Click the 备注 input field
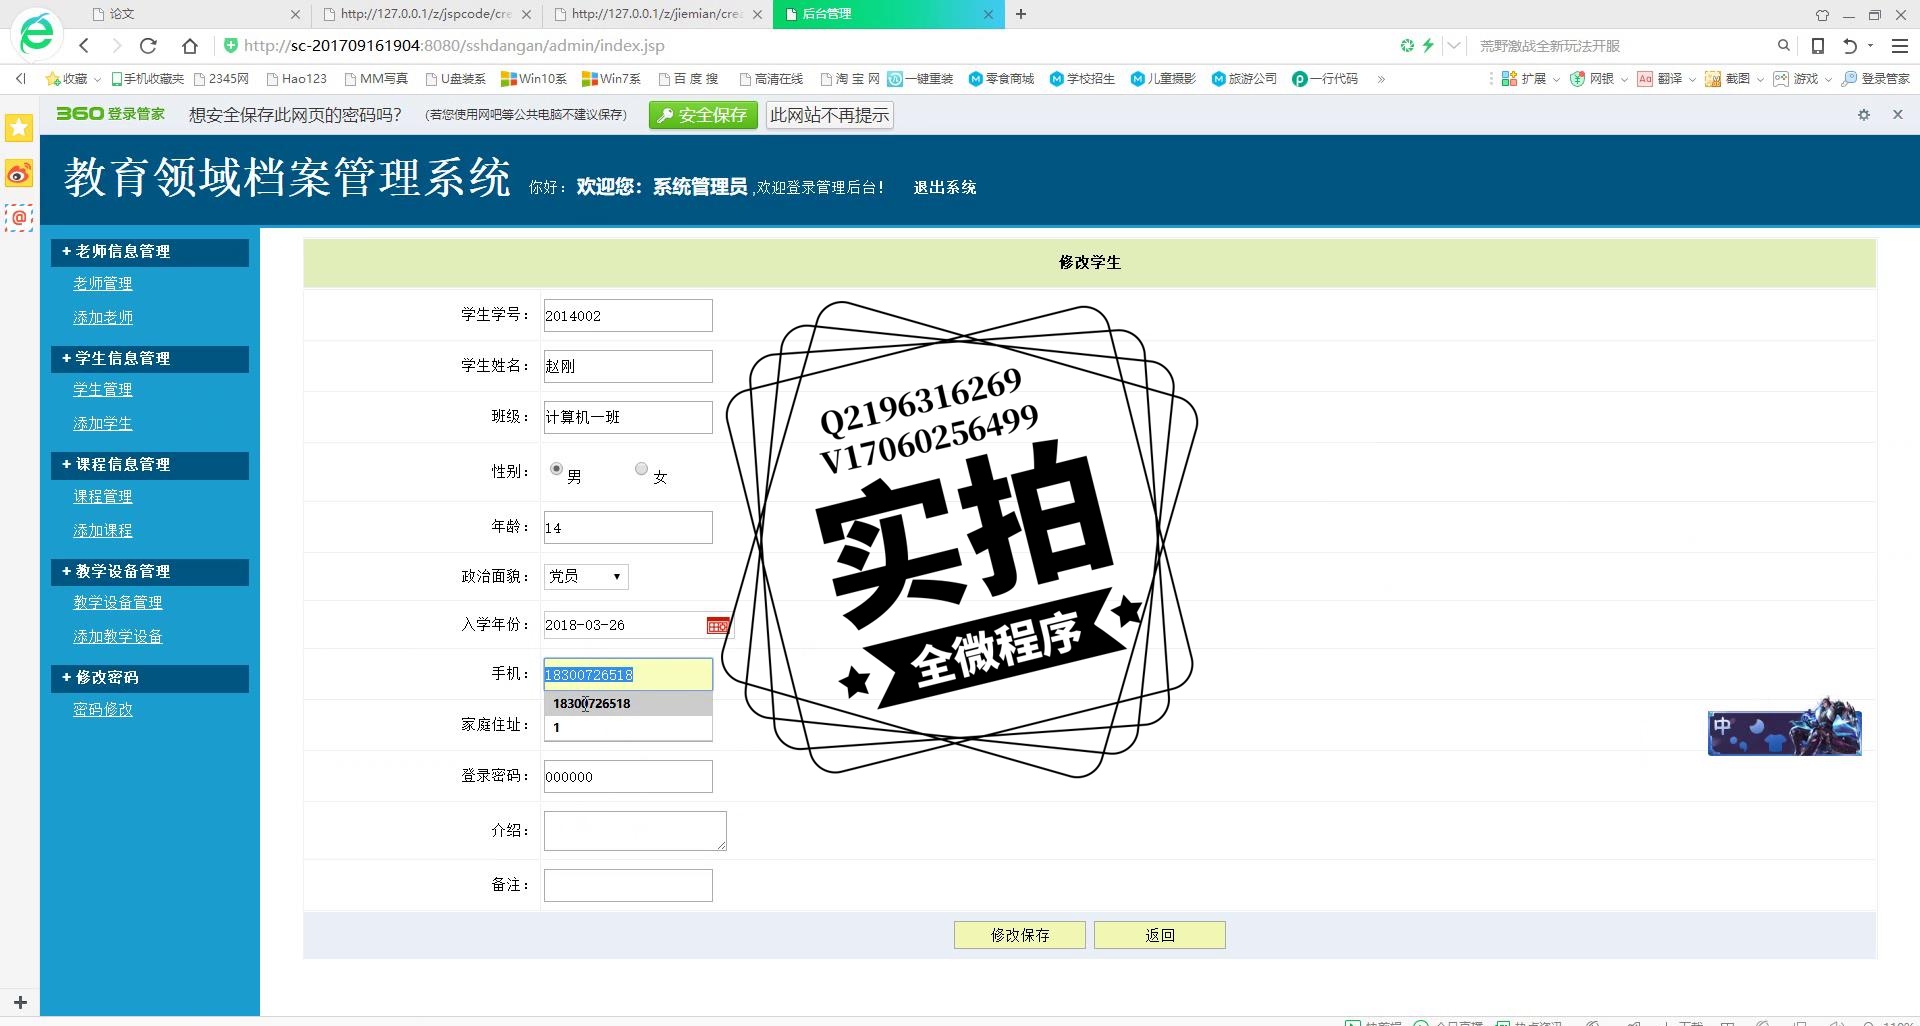This screenshot has width=1920, height=1026. click(628, 886)
